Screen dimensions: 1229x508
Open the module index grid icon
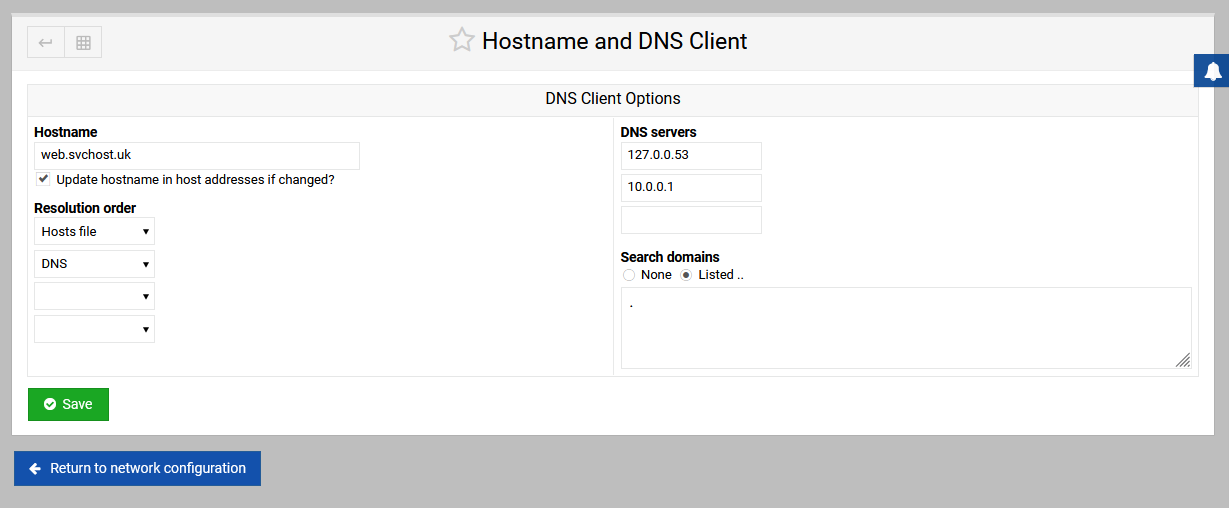[84, 42]
